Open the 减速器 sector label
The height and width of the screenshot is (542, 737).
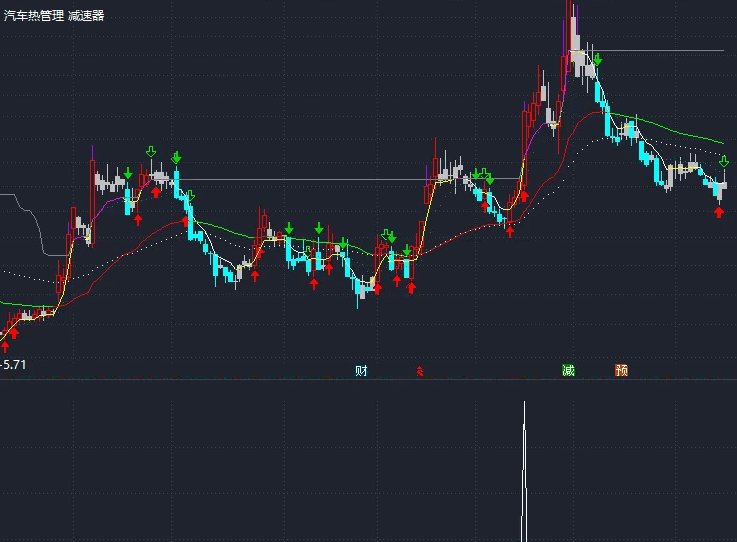(86, 16)
